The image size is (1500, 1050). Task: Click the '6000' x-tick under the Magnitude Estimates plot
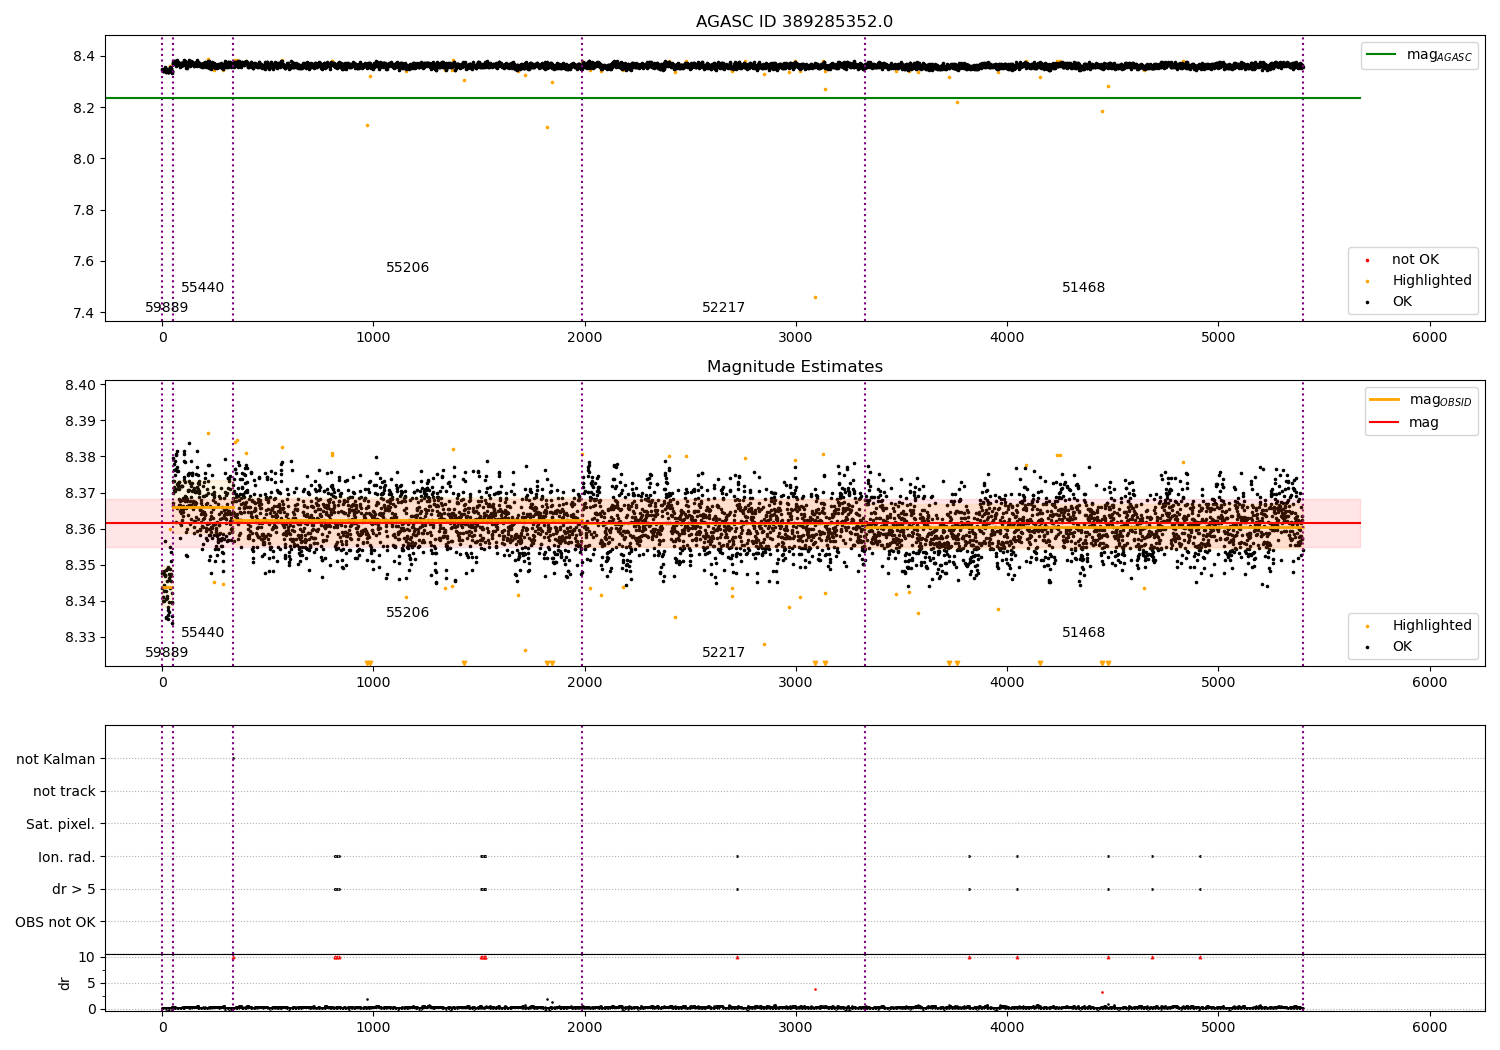[x=1430, y=682]
